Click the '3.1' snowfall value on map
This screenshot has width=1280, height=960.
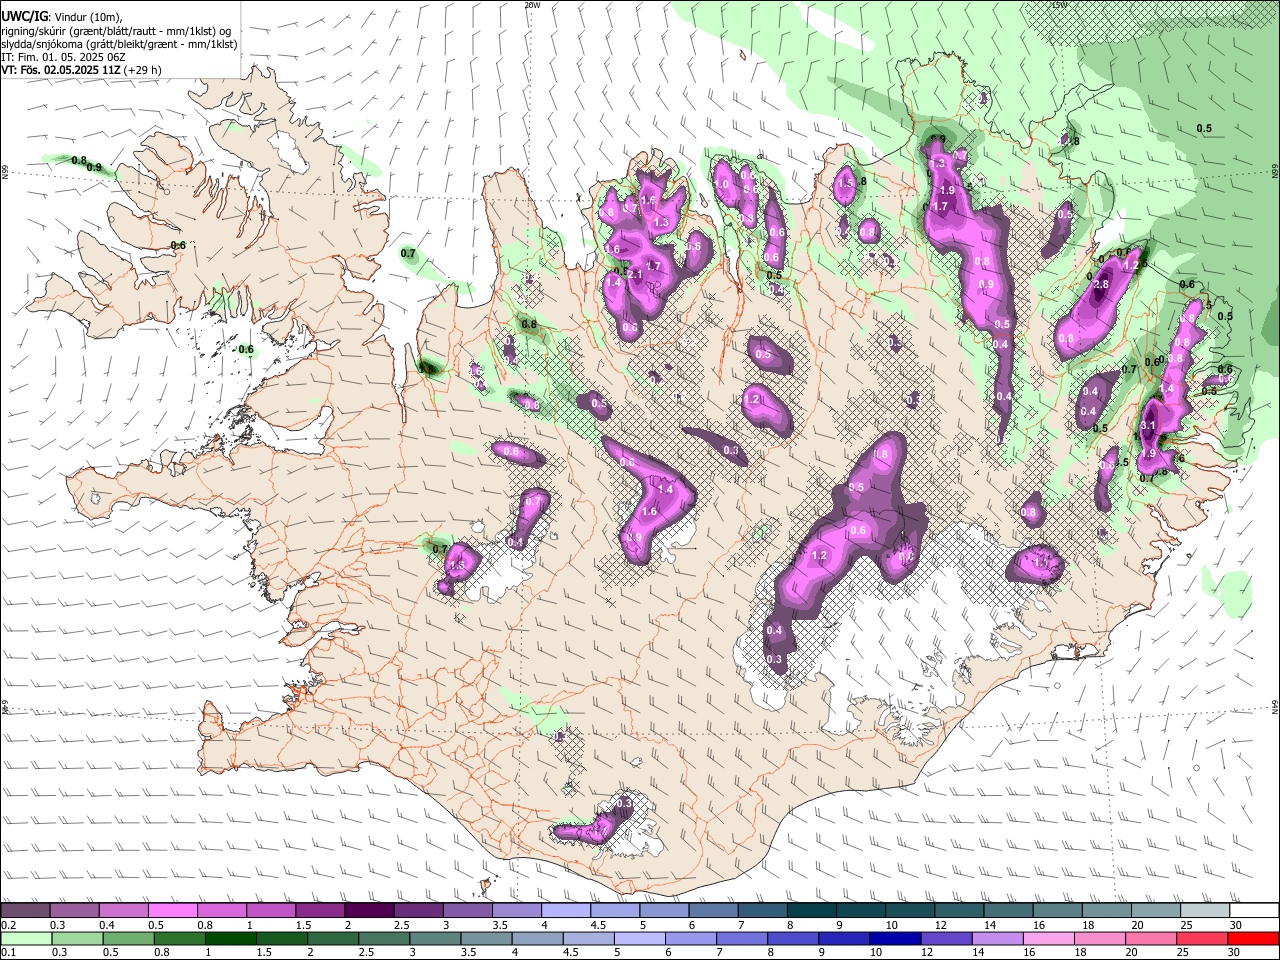pyautogui.click(x=1148, y=426)
